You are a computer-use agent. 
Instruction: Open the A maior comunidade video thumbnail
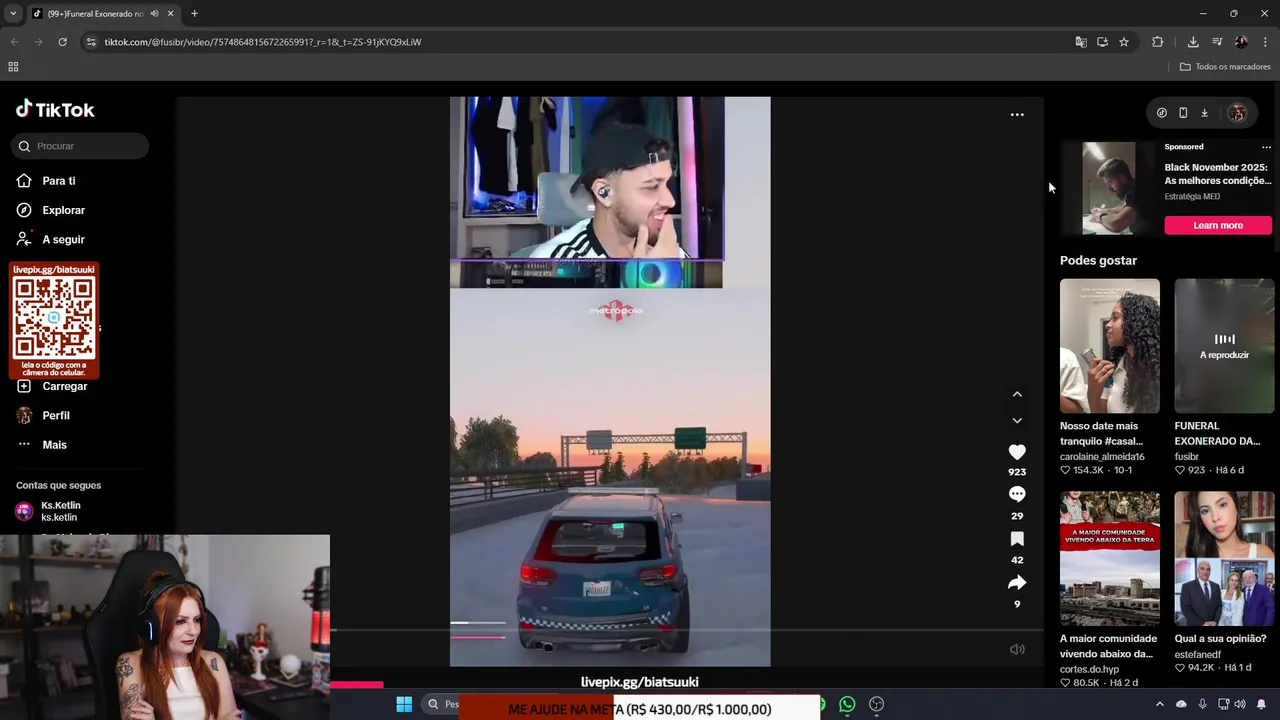[1110, 558]
